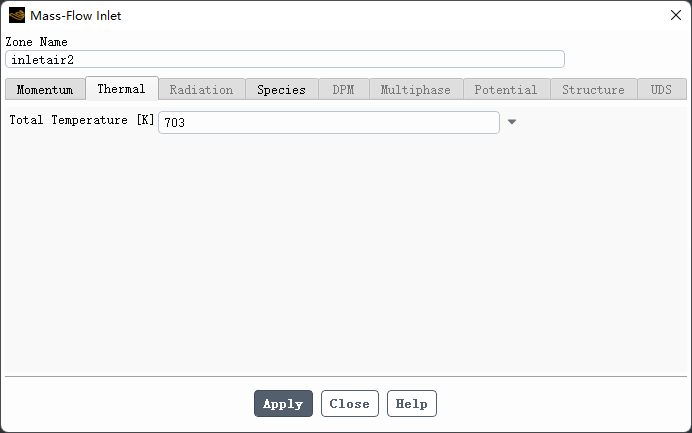Click the Mass-Flow Inlet title bar
The height and width of the screenshot is (433, 692).
click(x=300, y=15)
